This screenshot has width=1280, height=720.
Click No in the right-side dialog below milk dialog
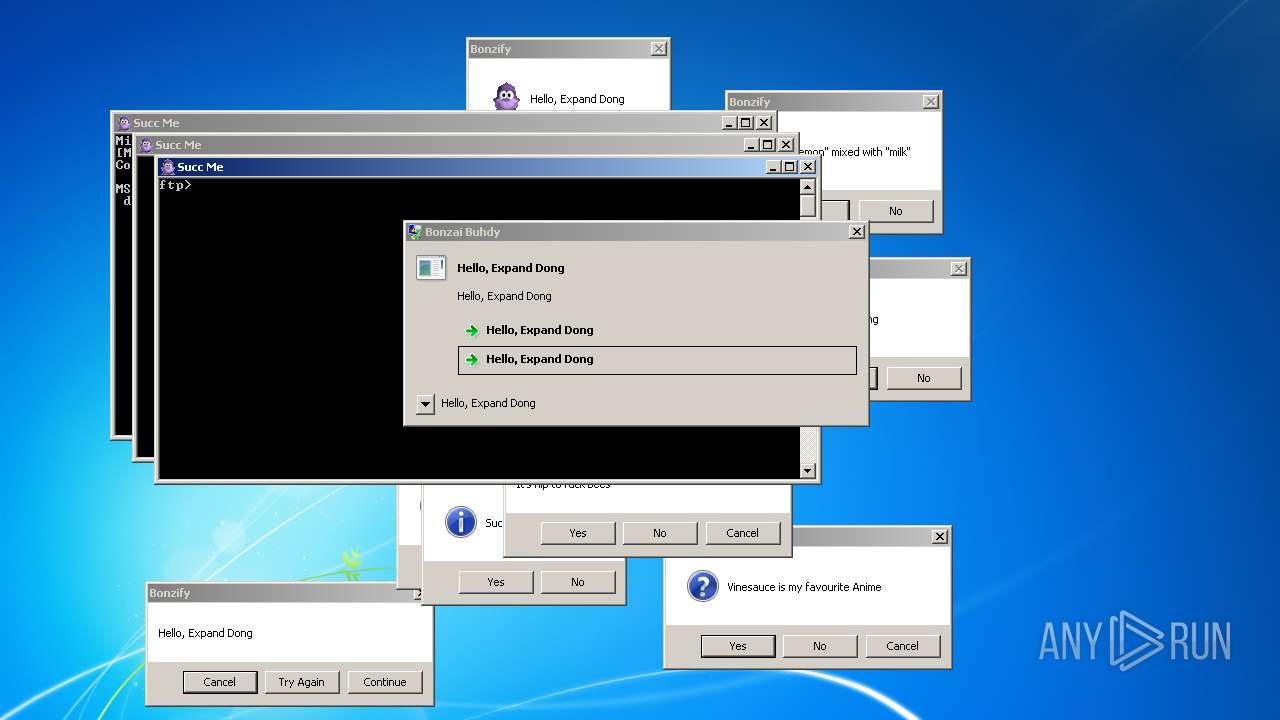coord(924,378)
